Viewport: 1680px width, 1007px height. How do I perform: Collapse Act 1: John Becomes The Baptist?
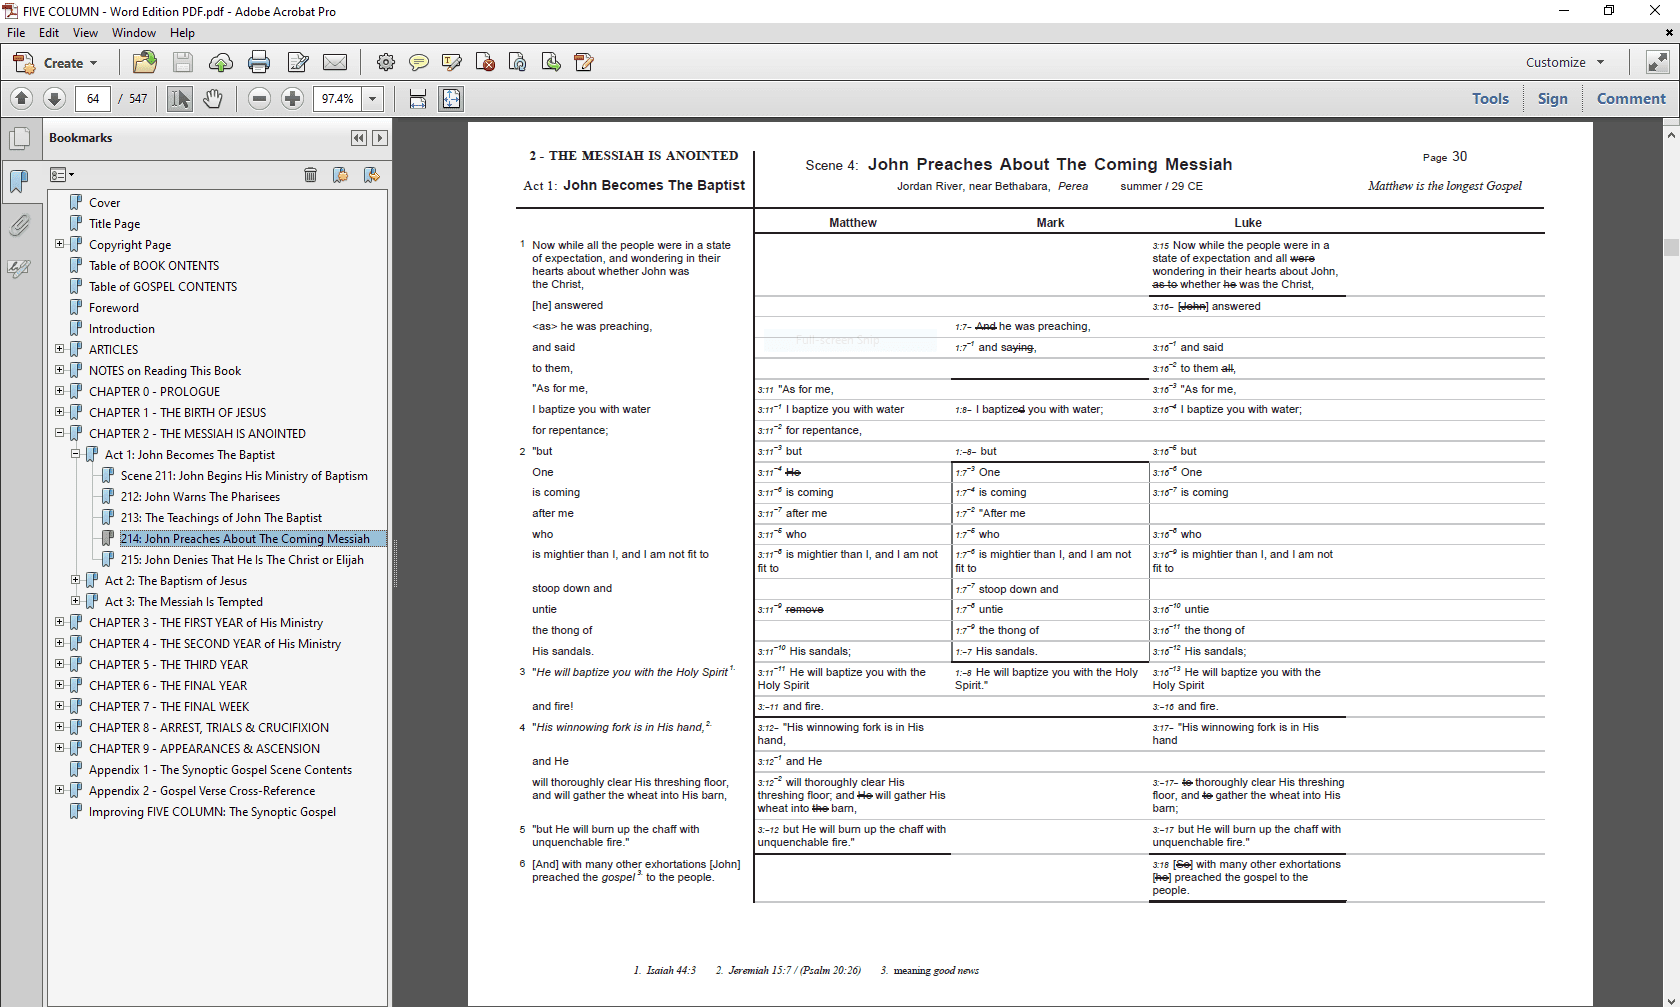tap(75, 454)
